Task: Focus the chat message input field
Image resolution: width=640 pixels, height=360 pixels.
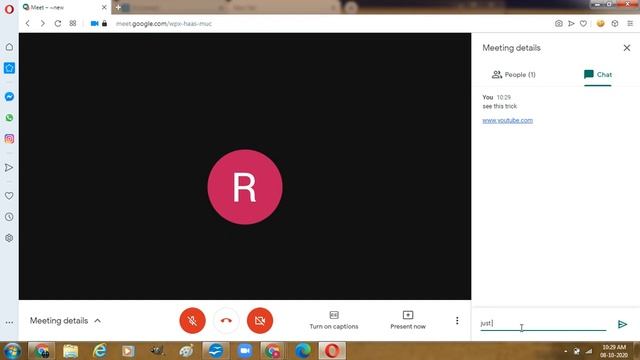Action: (543, 323)
